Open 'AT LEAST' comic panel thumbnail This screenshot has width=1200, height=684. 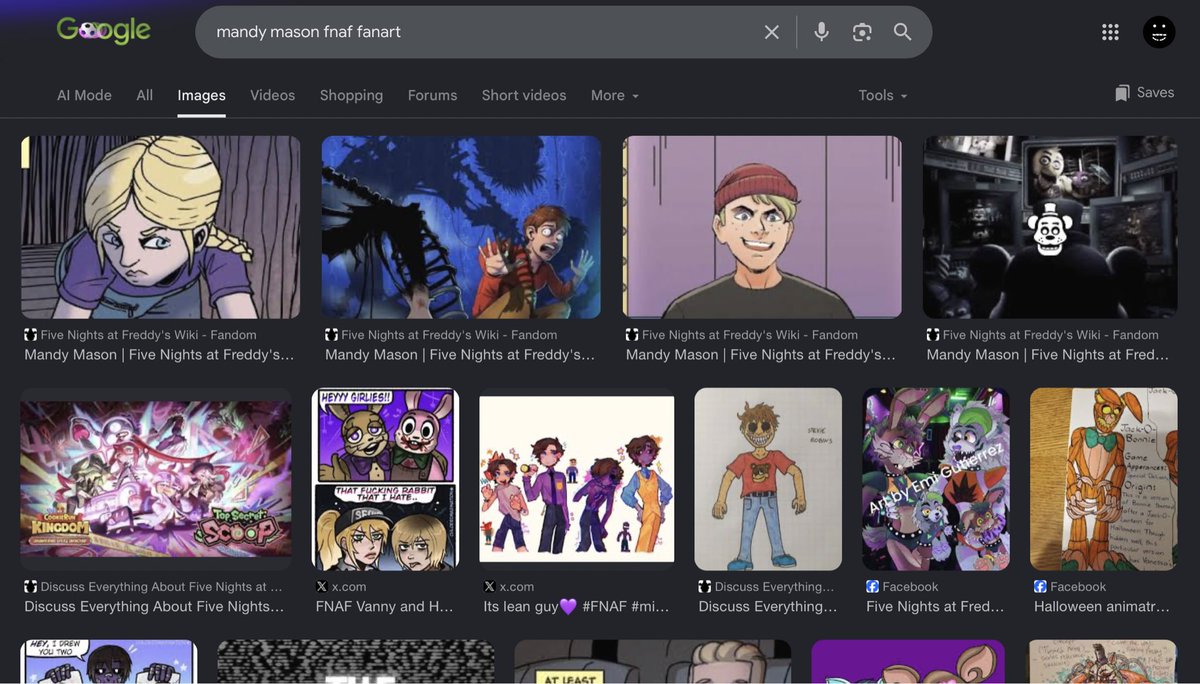[653, 662]
